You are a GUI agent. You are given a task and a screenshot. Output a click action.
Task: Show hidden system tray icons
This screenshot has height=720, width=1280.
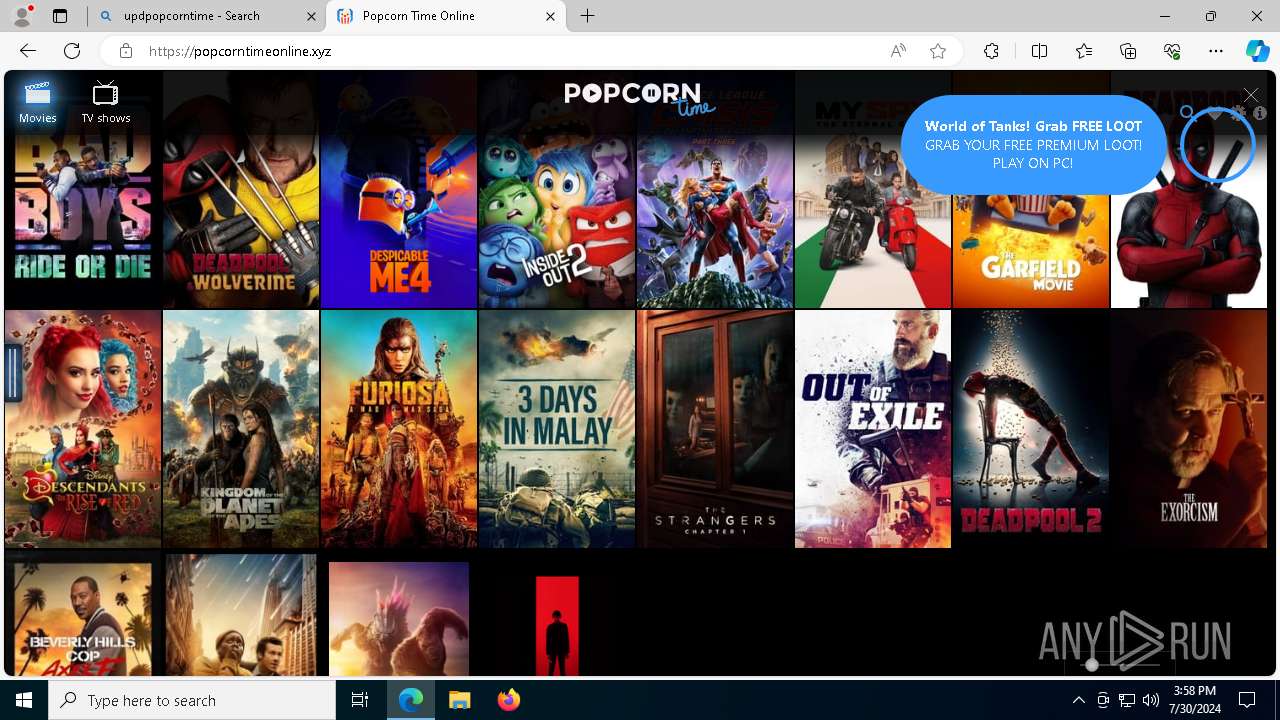[1078, 700]
